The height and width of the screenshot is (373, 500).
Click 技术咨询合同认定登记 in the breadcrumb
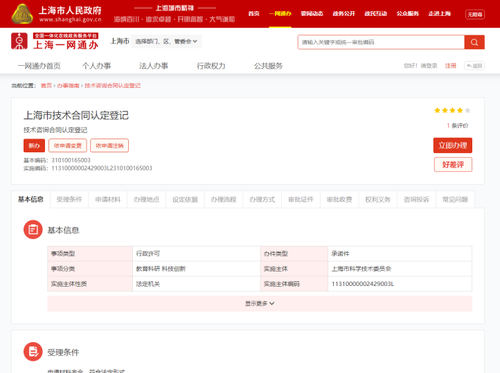112,86
